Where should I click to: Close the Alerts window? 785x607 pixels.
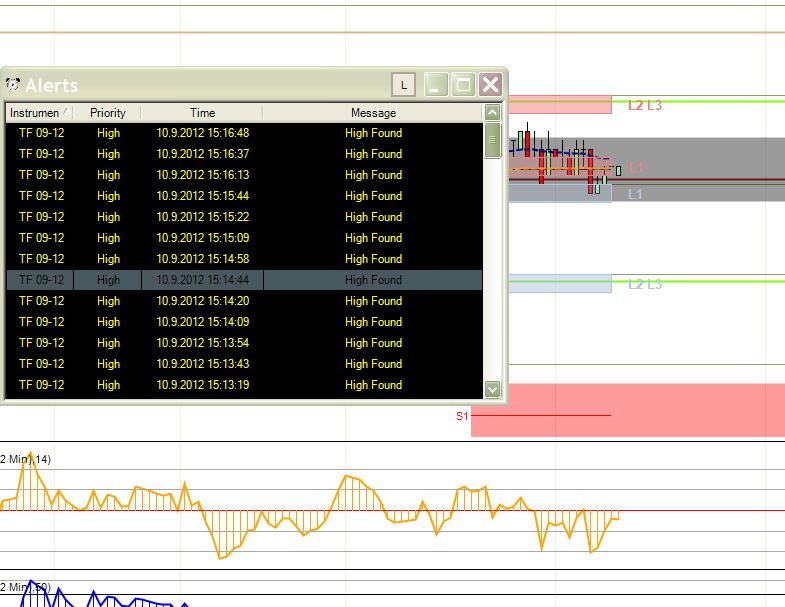(489, 85)
